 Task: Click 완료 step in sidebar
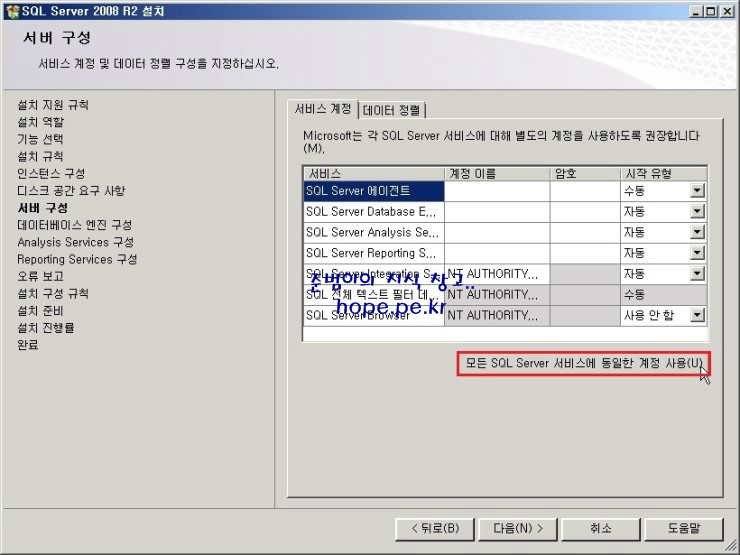pos(28,345)
